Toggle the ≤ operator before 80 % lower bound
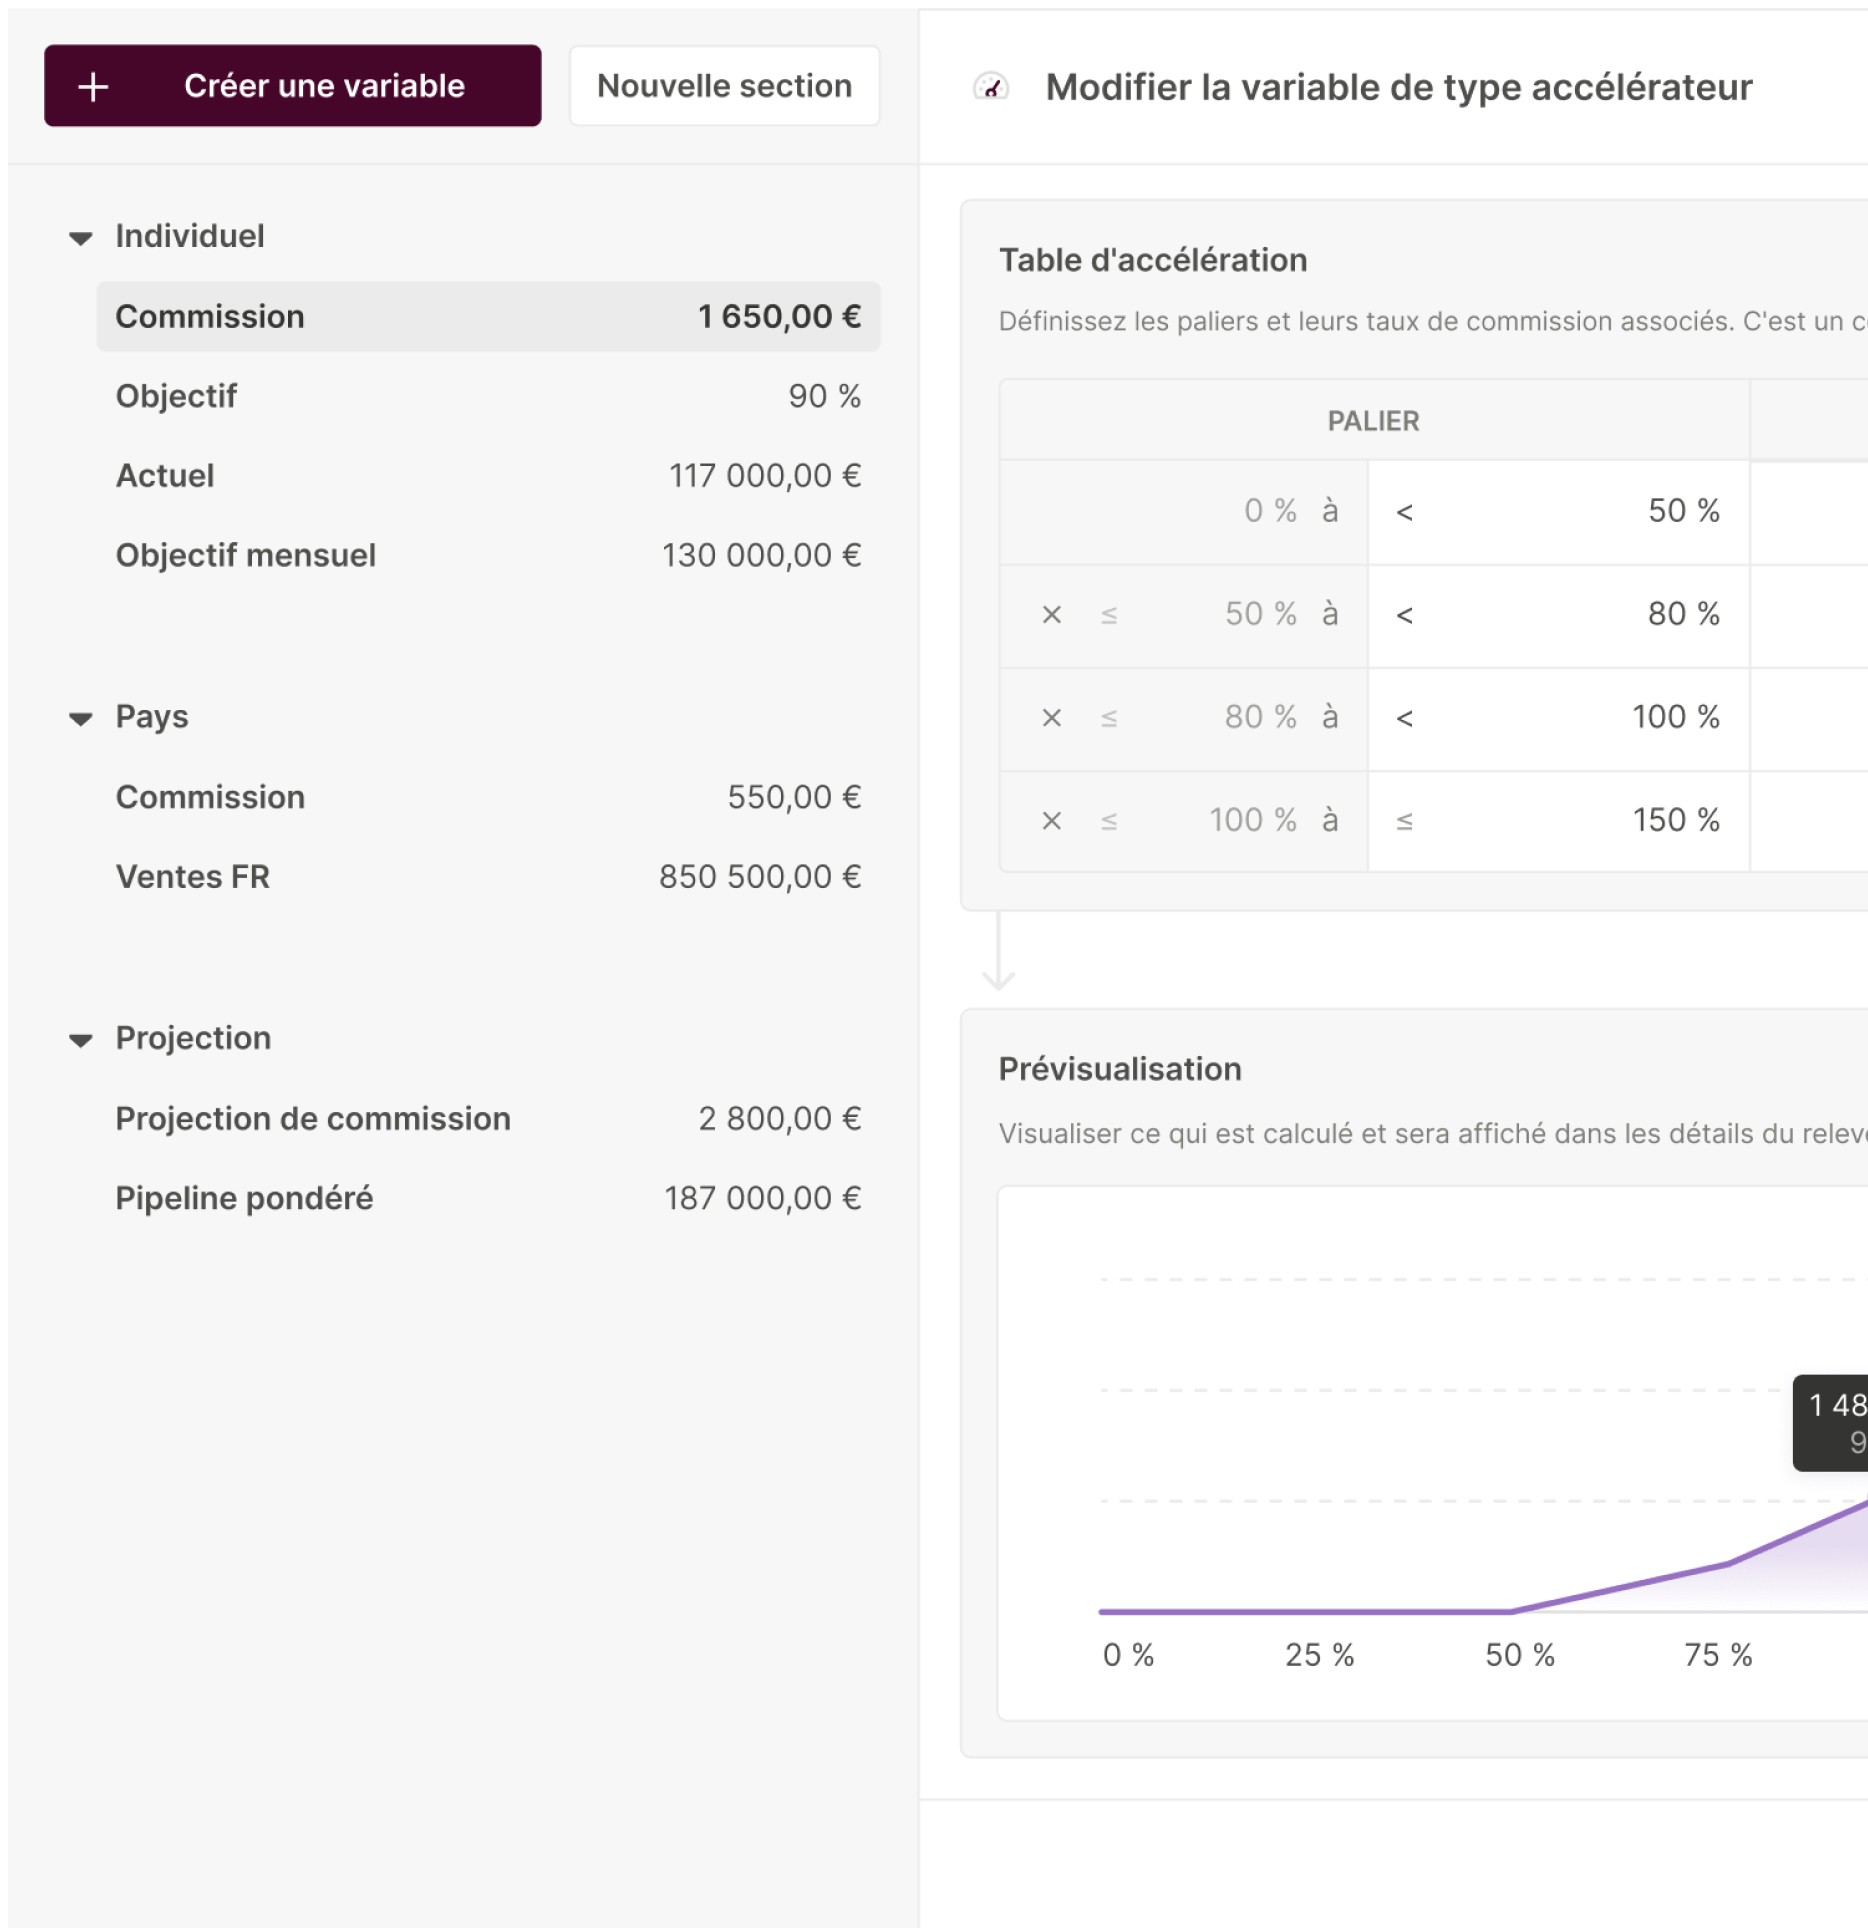Screen dimensions: 1868x1928 [x=1108, y=718]
